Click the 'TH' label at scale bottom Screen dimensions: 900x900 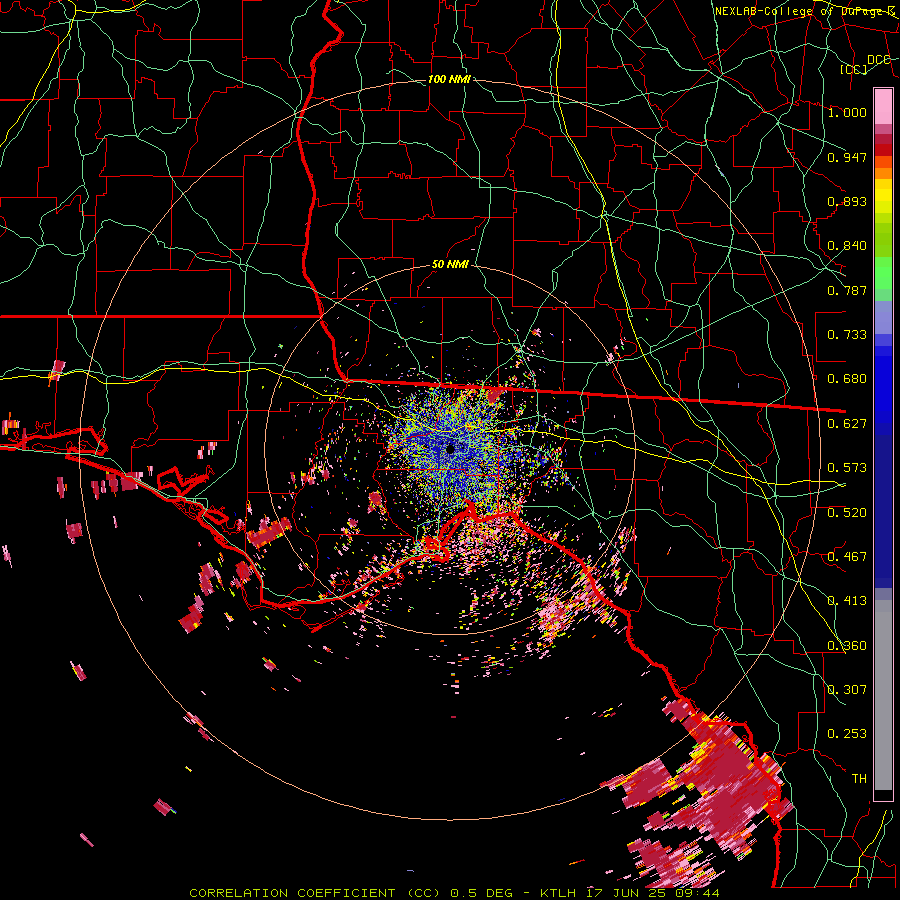pos(859,779)
